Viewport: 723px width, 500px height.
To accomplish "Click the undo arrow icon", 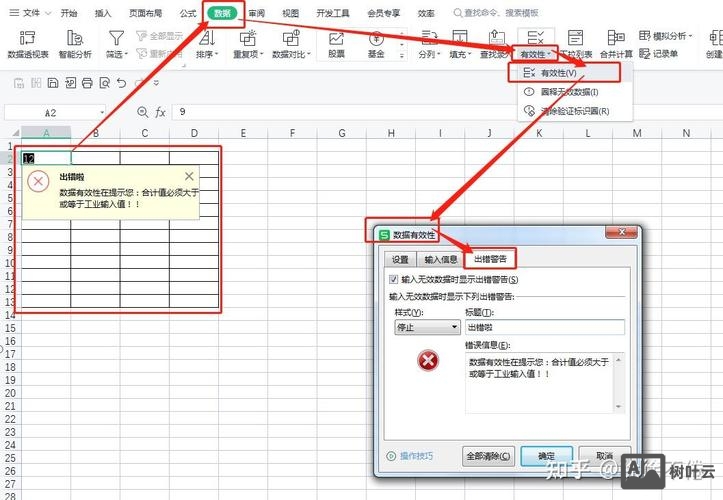I will point(122,83).
